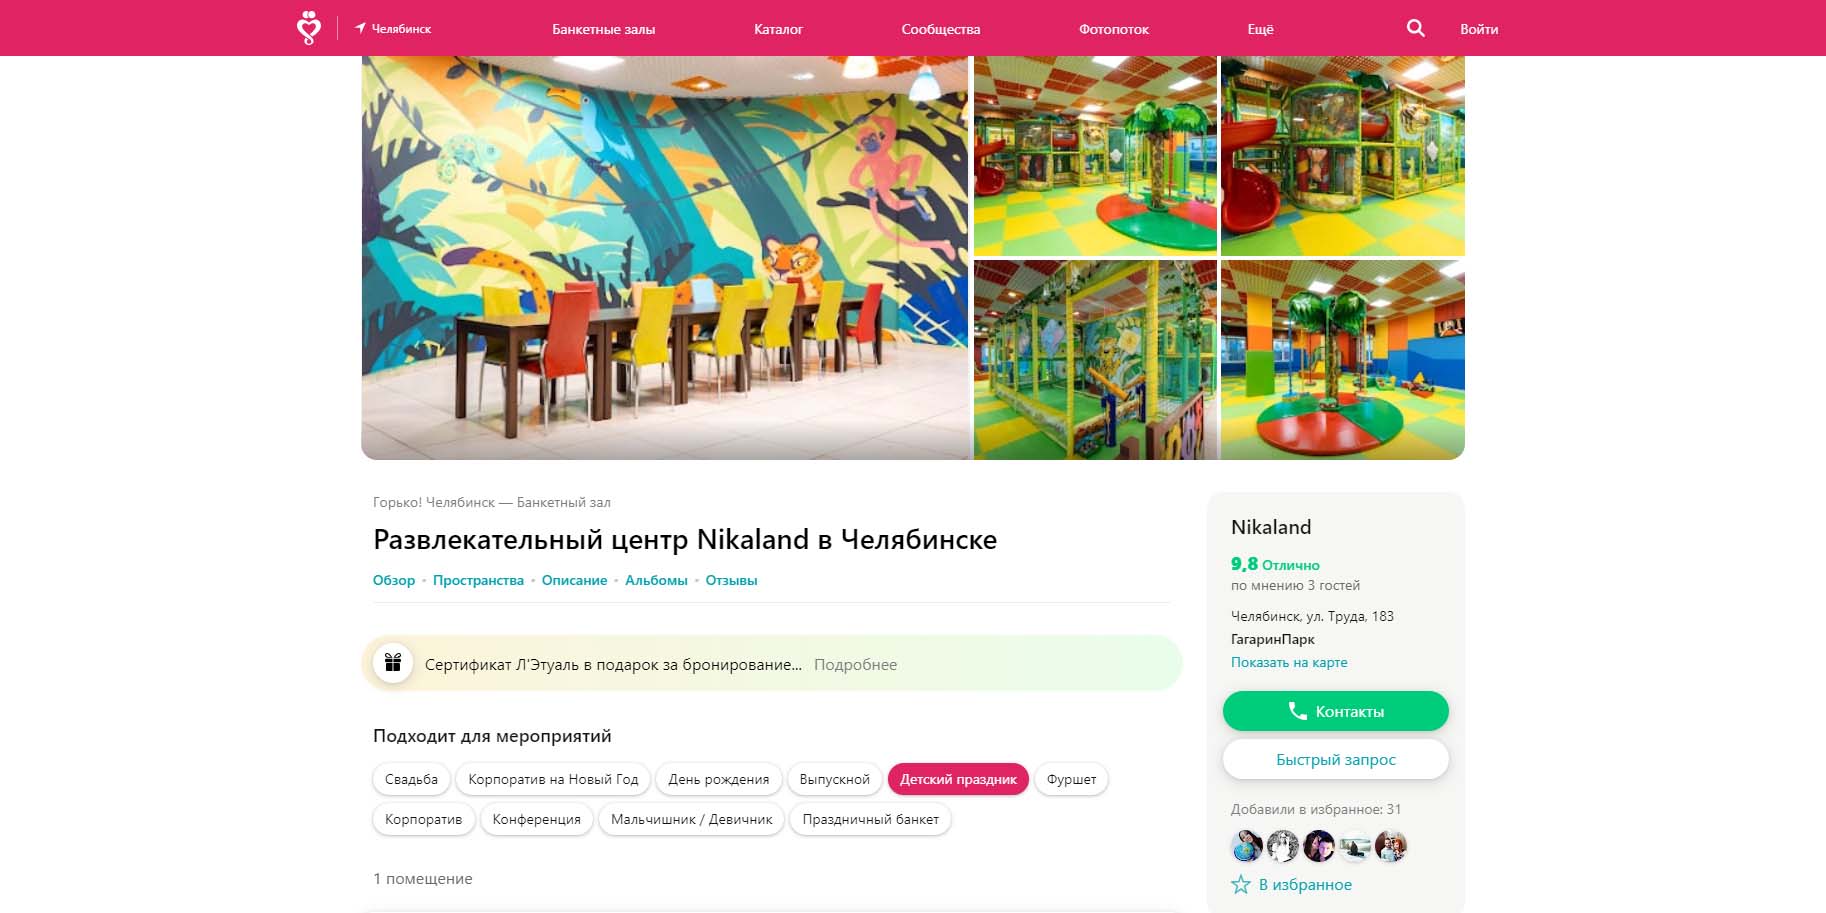1826x913 pixels.
Task: Open the large jungle mural dining photo
Action: tap(665, 258)
